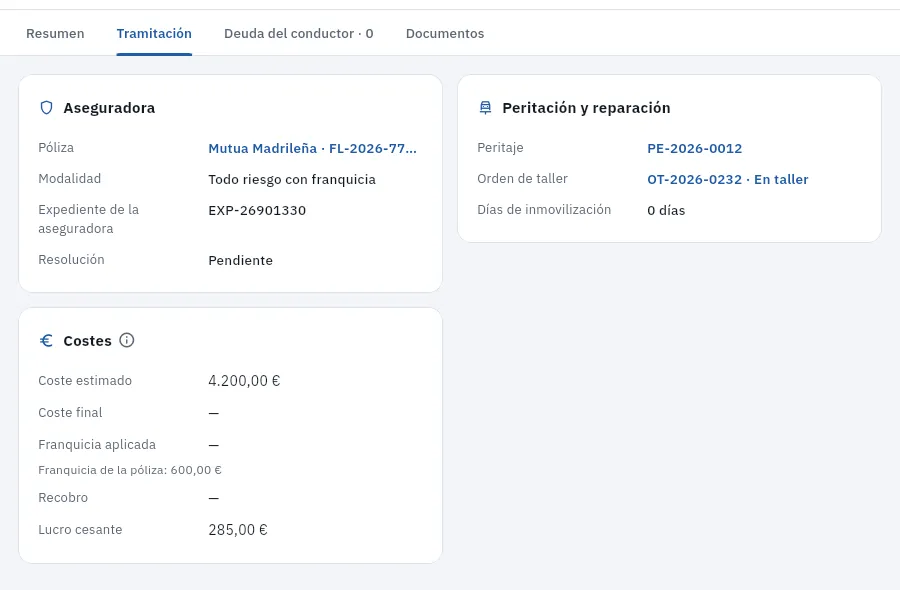Click the Expediente de la aseguradora label

[x=88, y=219]
